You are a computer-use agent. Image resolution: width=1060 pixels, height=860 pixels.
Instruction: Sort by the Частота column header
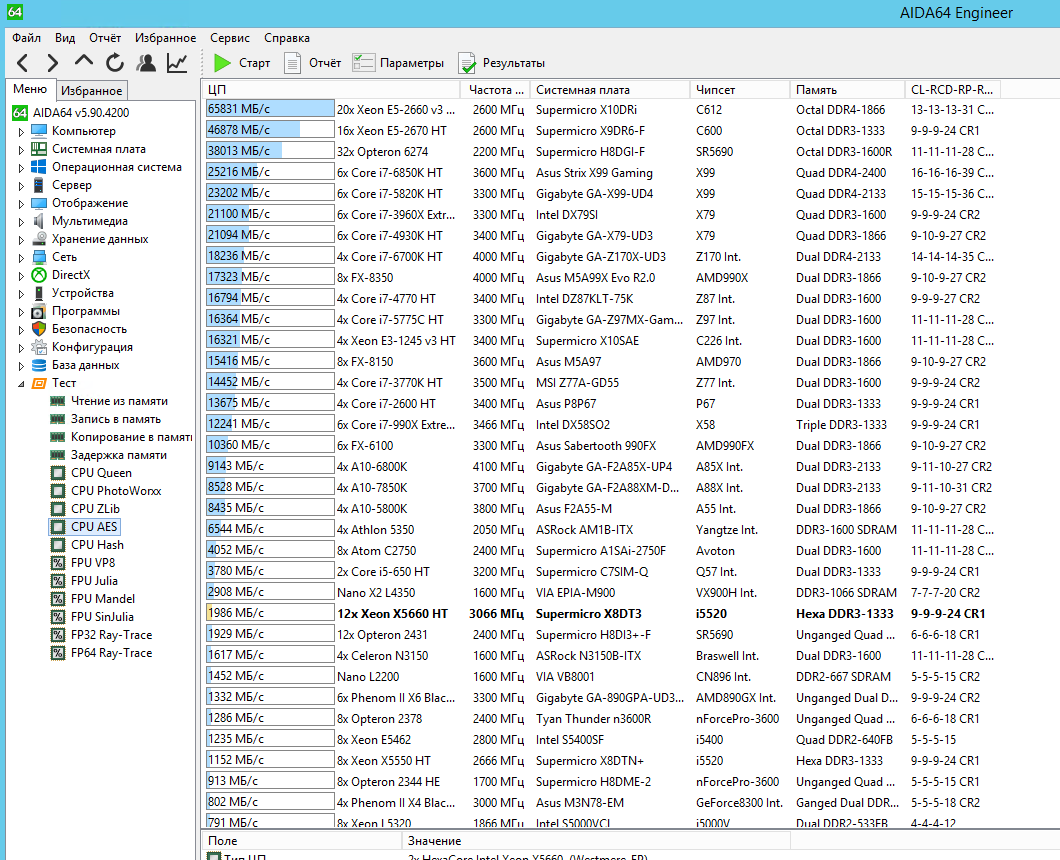coord(494,89)
